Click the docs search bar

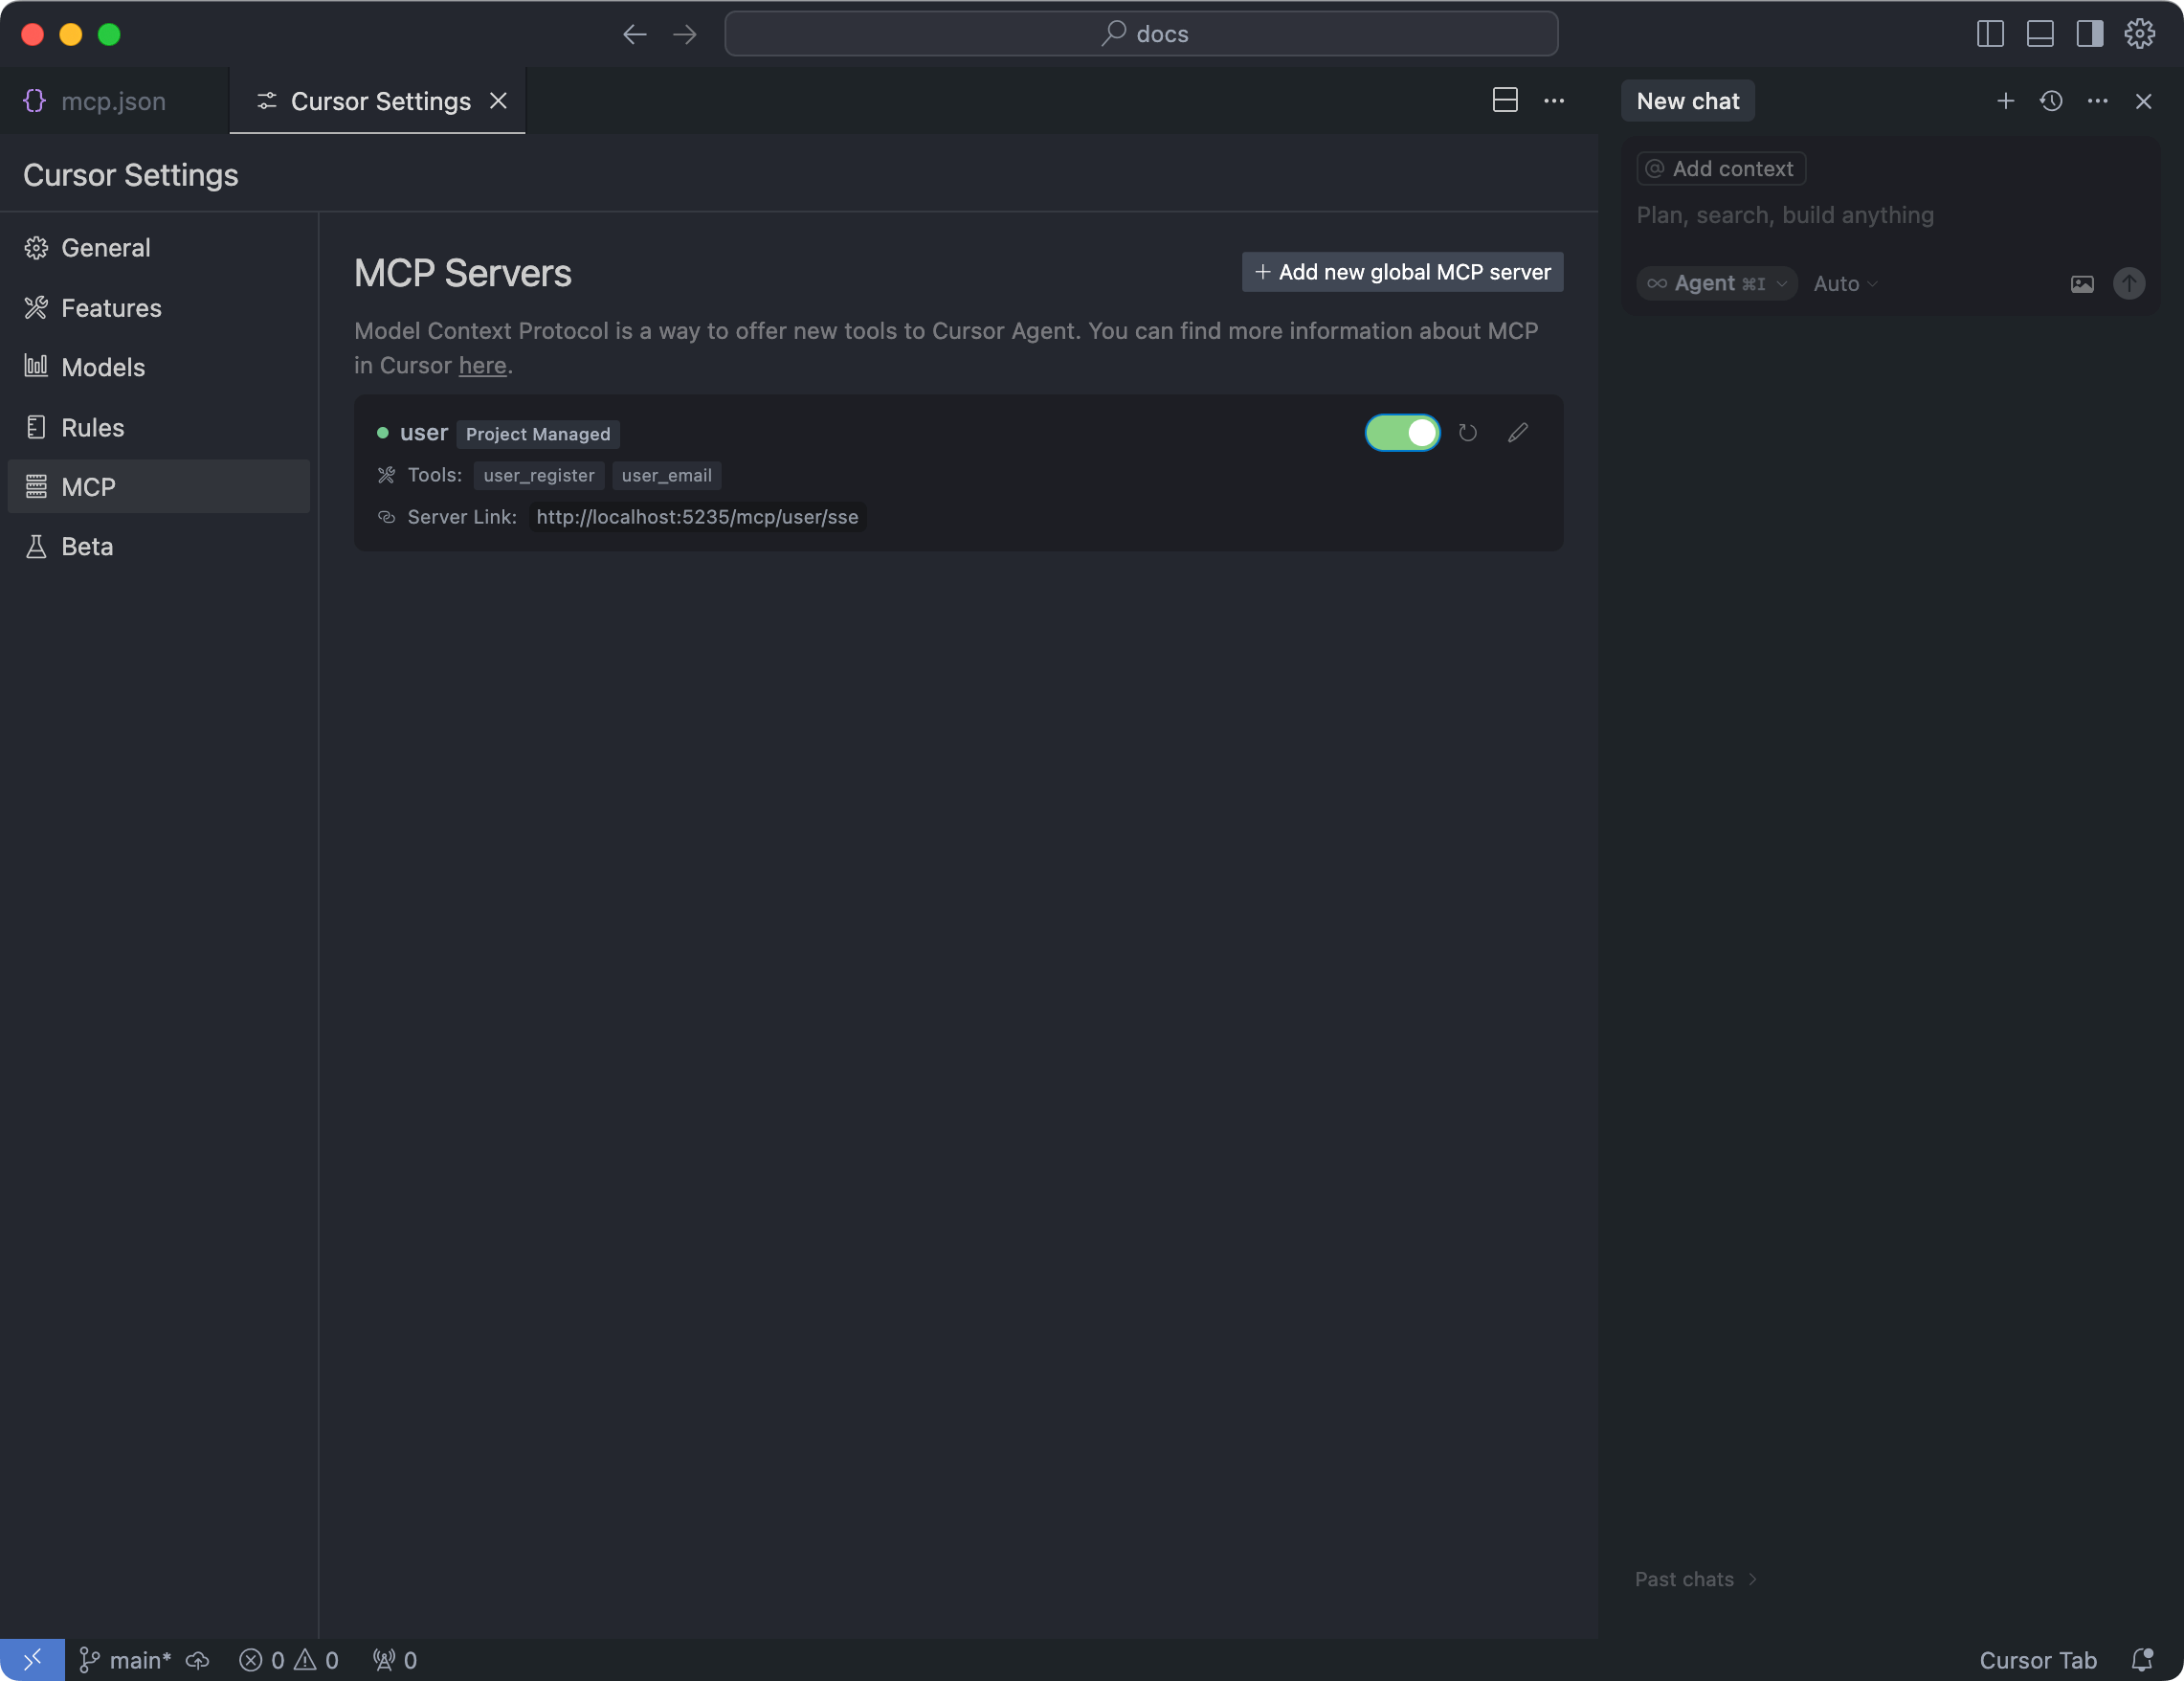[1141, 34]
